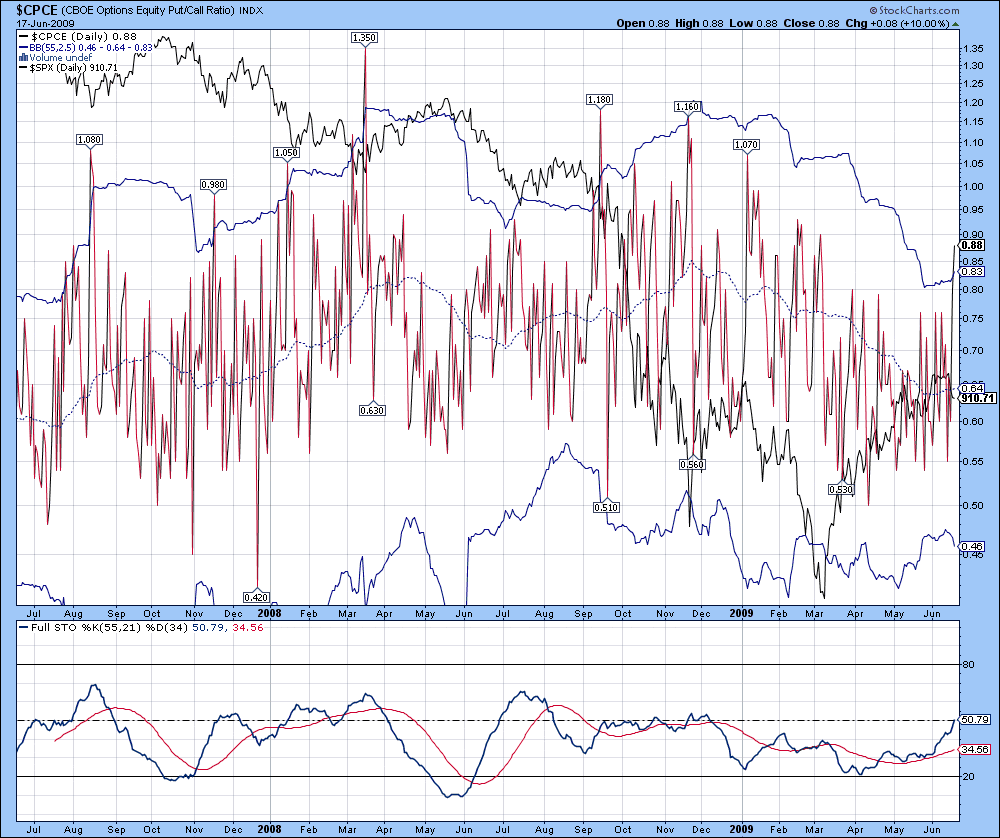Click the StockCharts.com watermark text
Image resolution: width=1000 pixels, height=838 pixels.
point(914,10)
